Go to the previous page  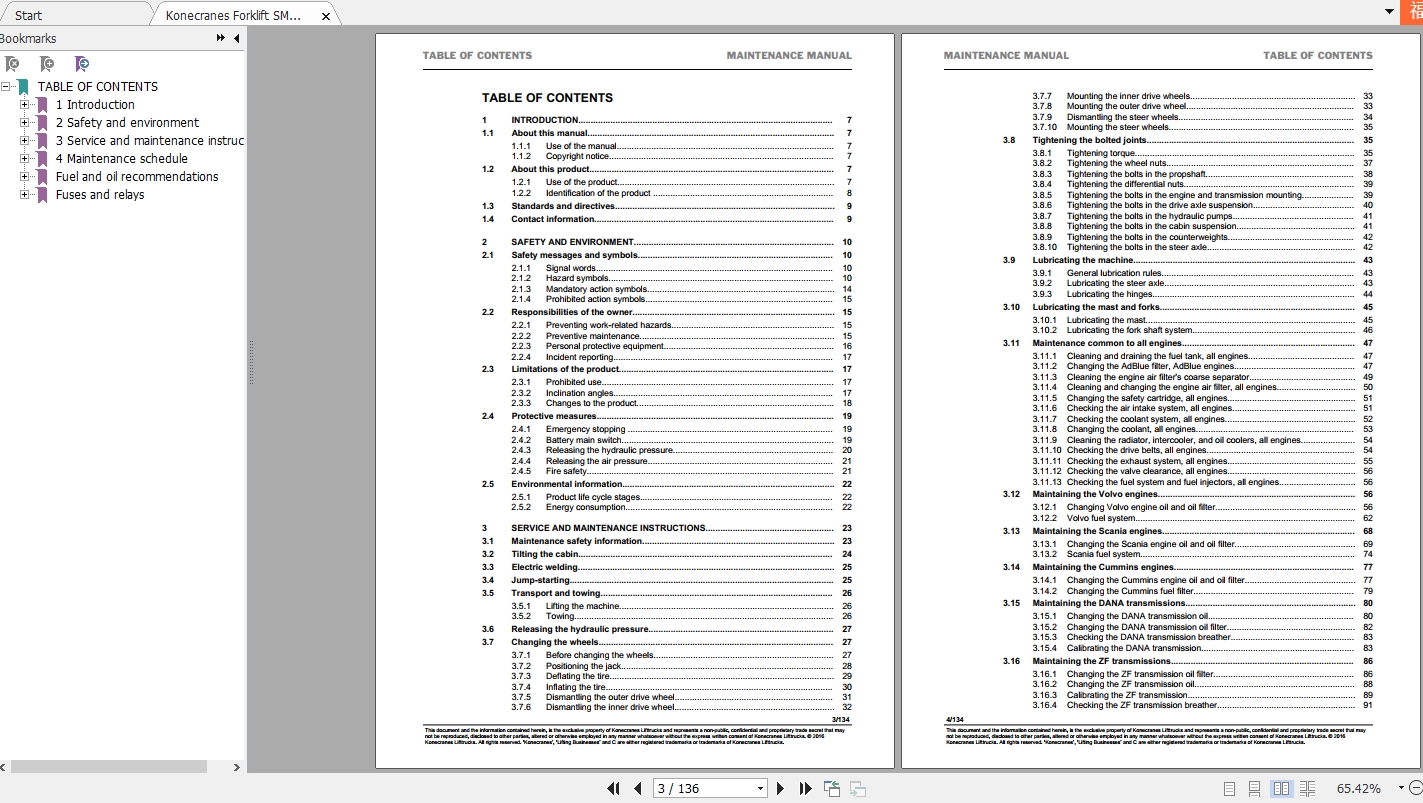(638, 788)
